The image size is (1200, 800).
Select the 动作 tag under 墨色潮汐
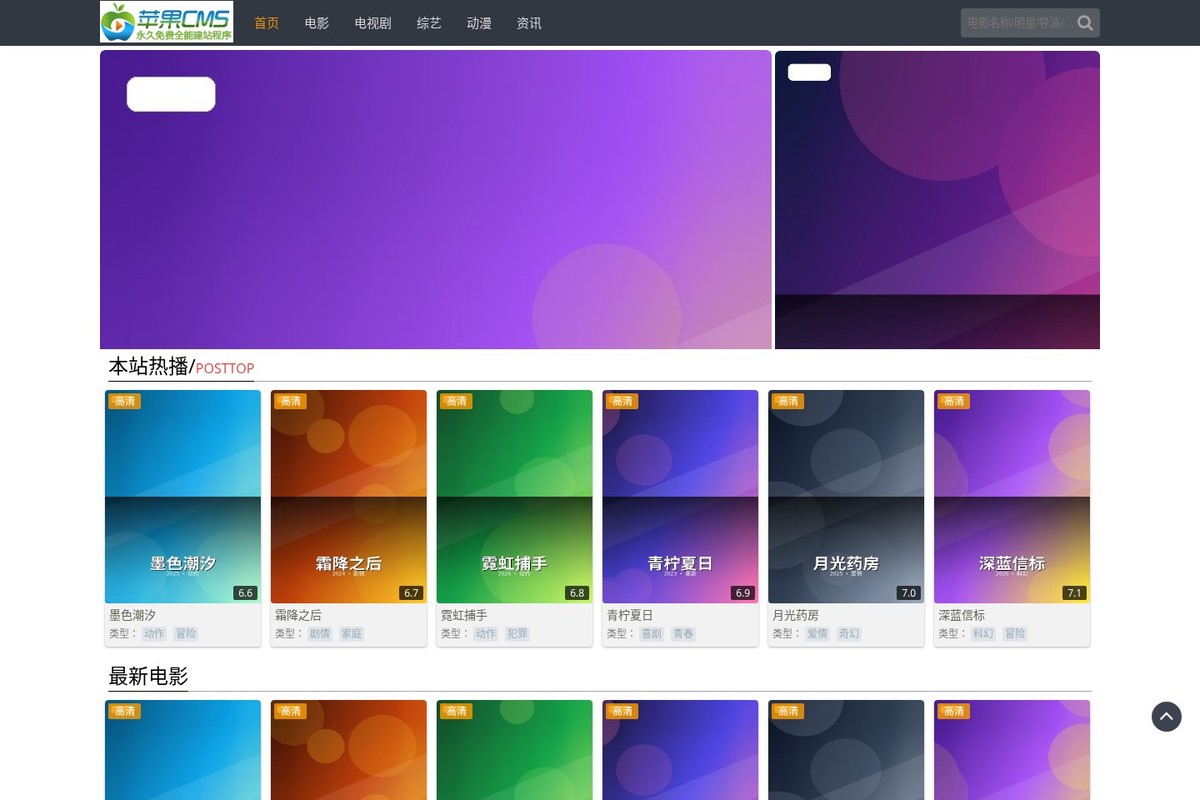[154, 634]
